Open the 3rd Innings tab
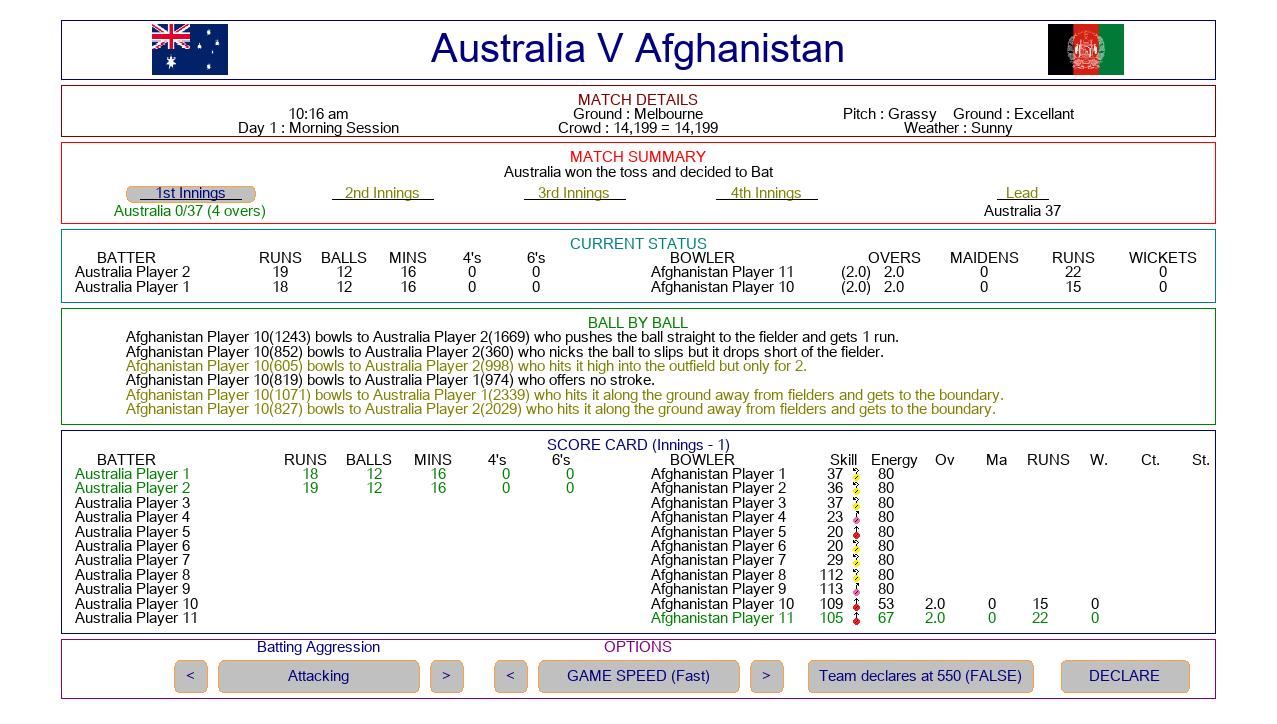1277x724 pixels. pos(574,194)
